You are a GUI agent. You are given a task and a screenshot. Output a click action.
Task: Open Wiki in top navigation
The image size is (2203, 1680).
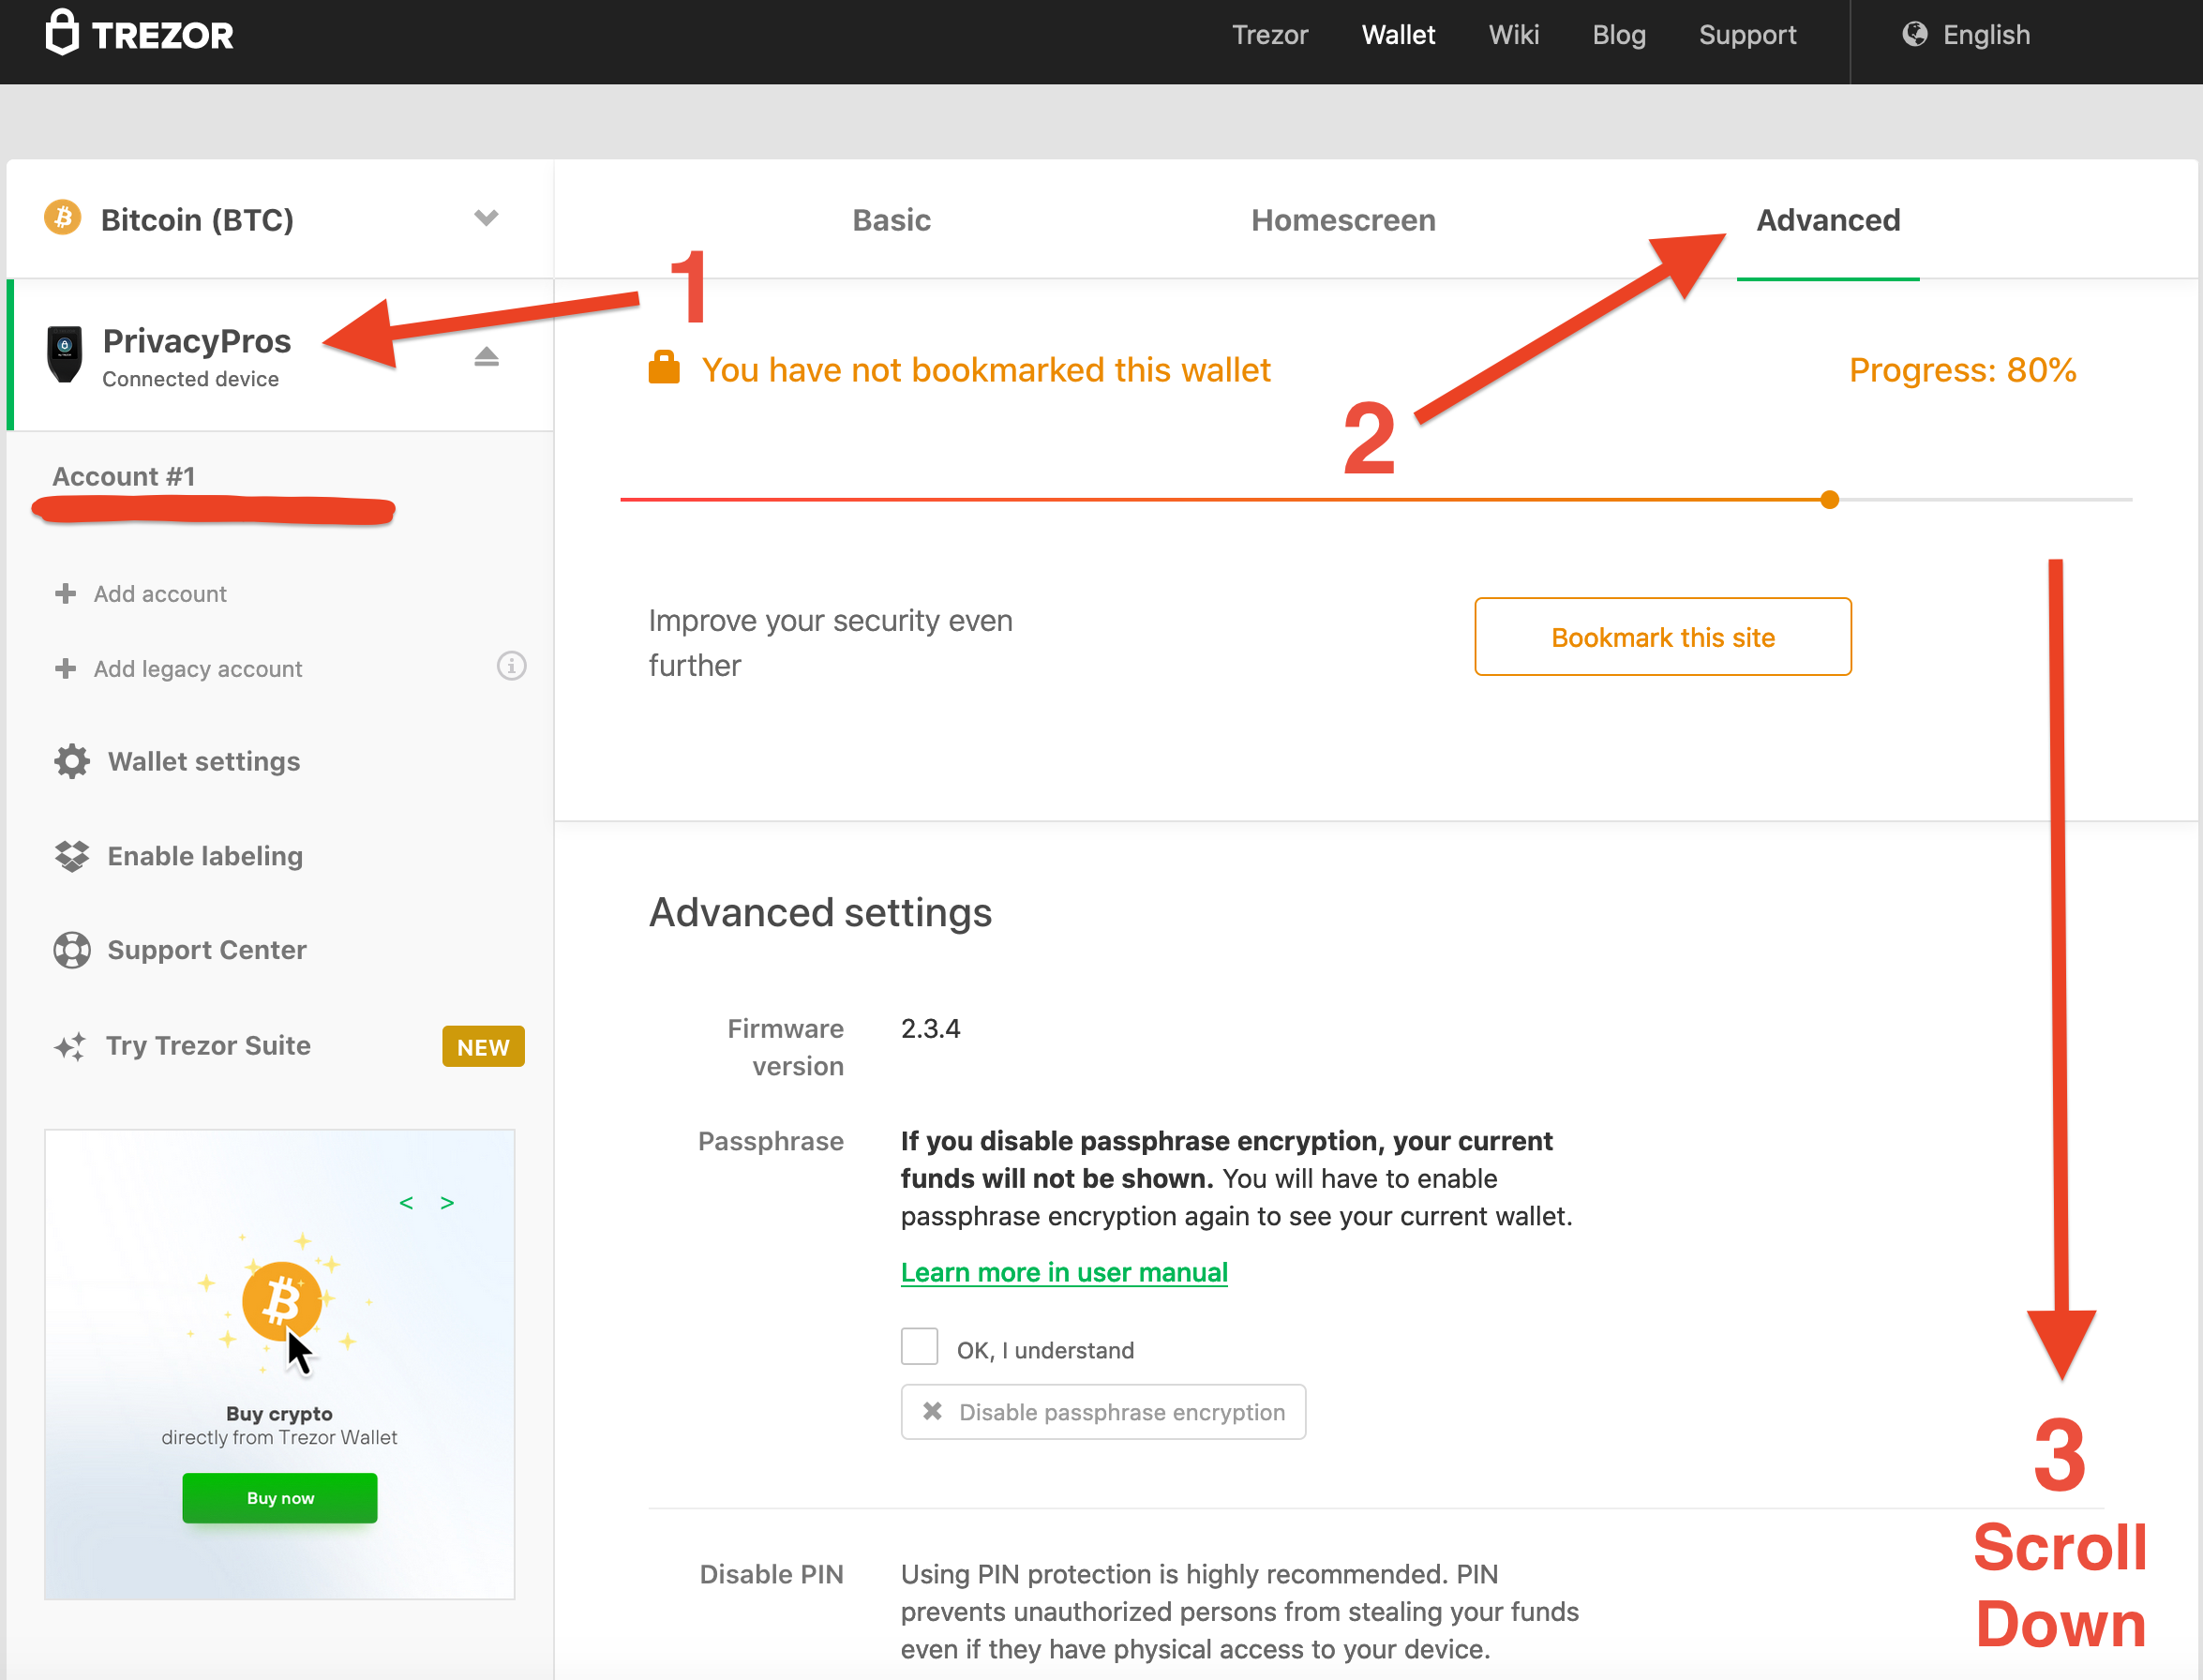coord(1513,34)
